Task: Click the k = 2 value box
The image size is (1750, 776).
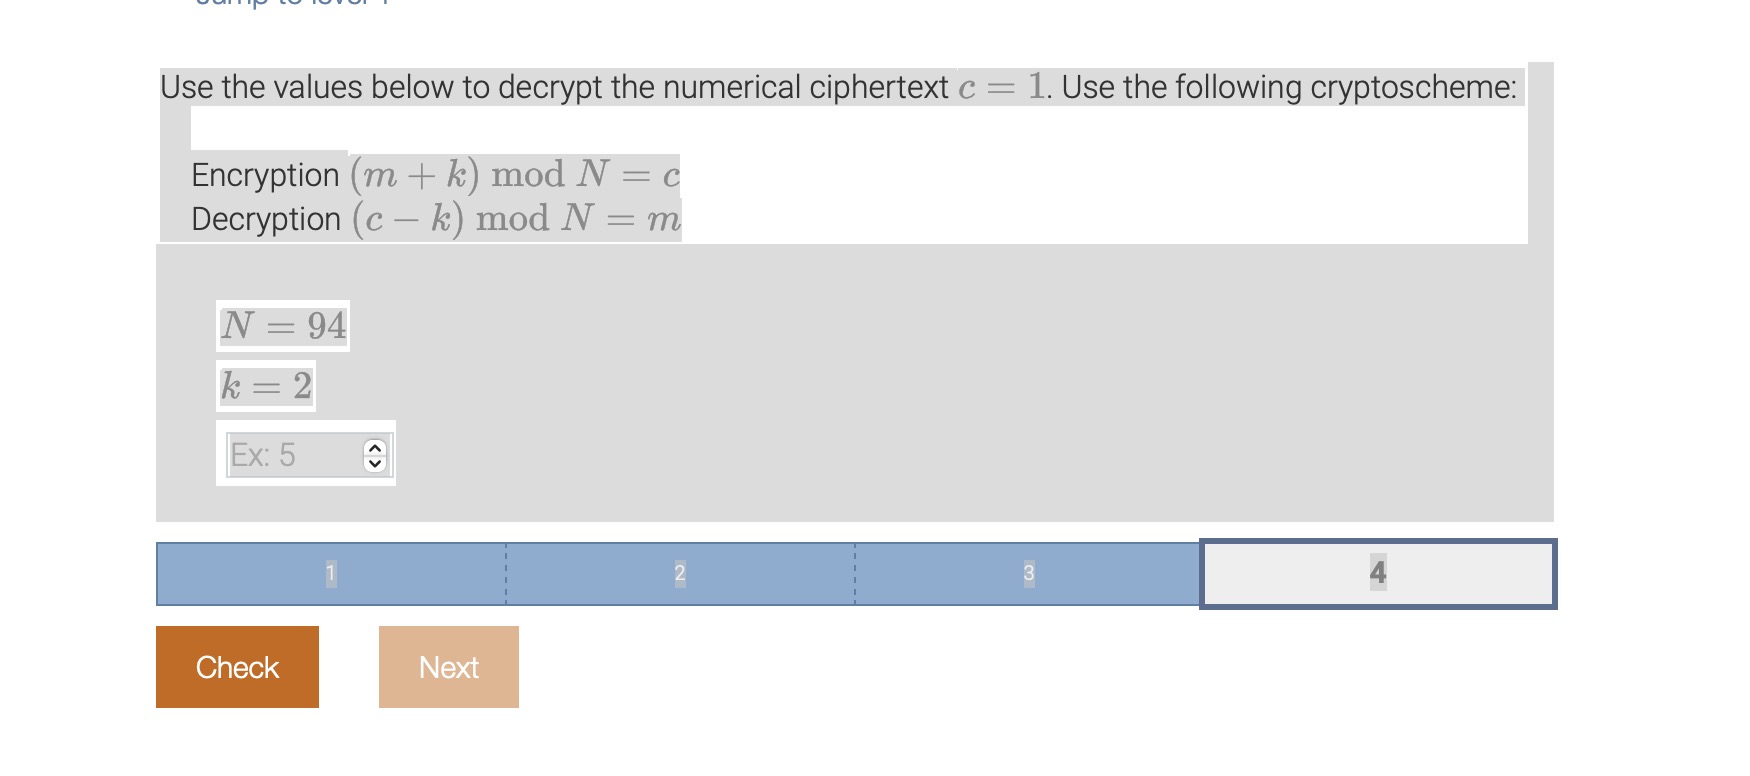Action: pos(266,386)
